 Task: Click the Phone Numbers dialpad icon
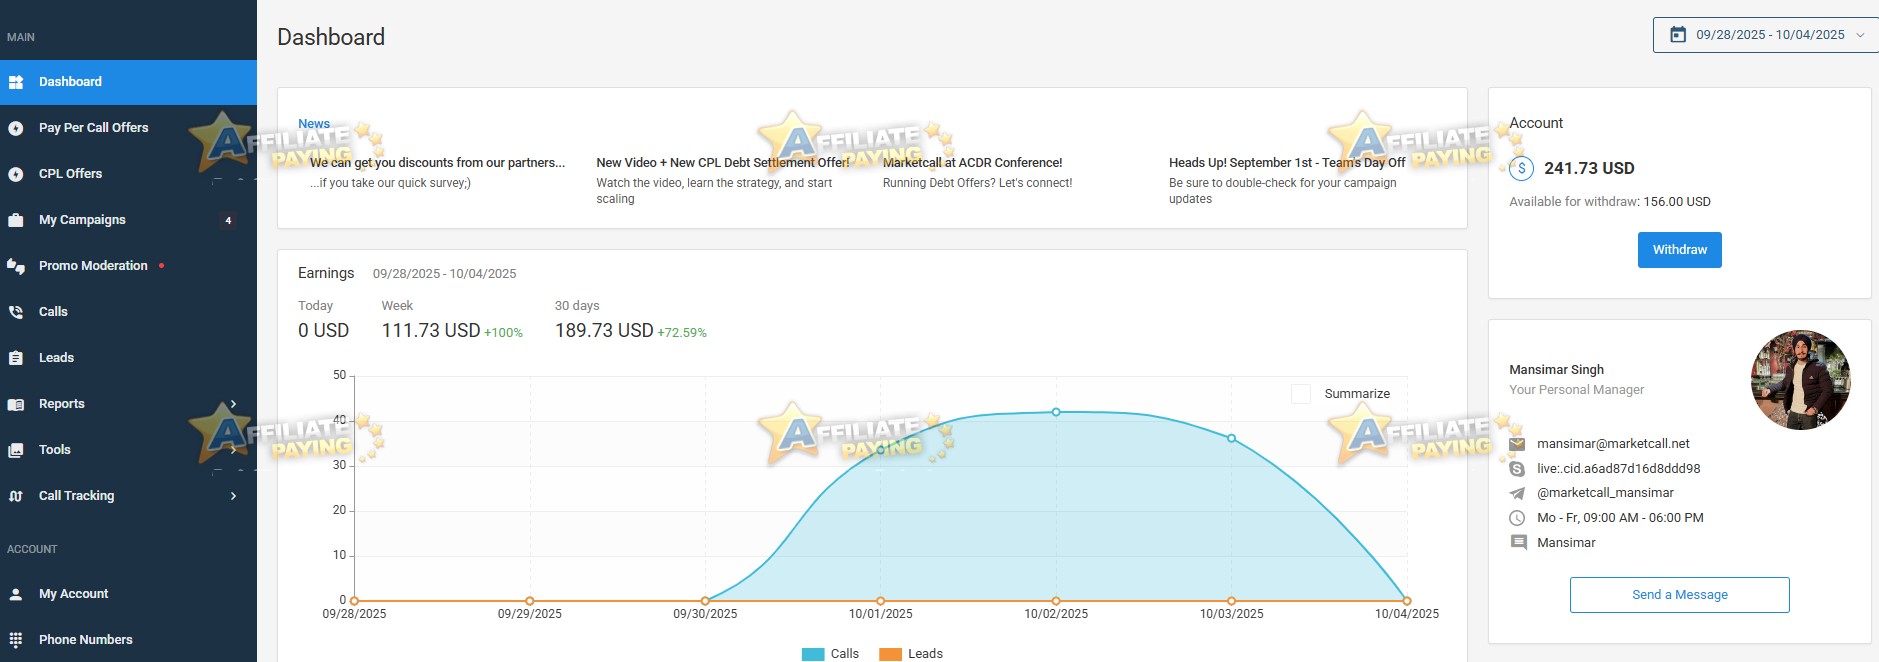pyautogui.click(x=16, y=640)
